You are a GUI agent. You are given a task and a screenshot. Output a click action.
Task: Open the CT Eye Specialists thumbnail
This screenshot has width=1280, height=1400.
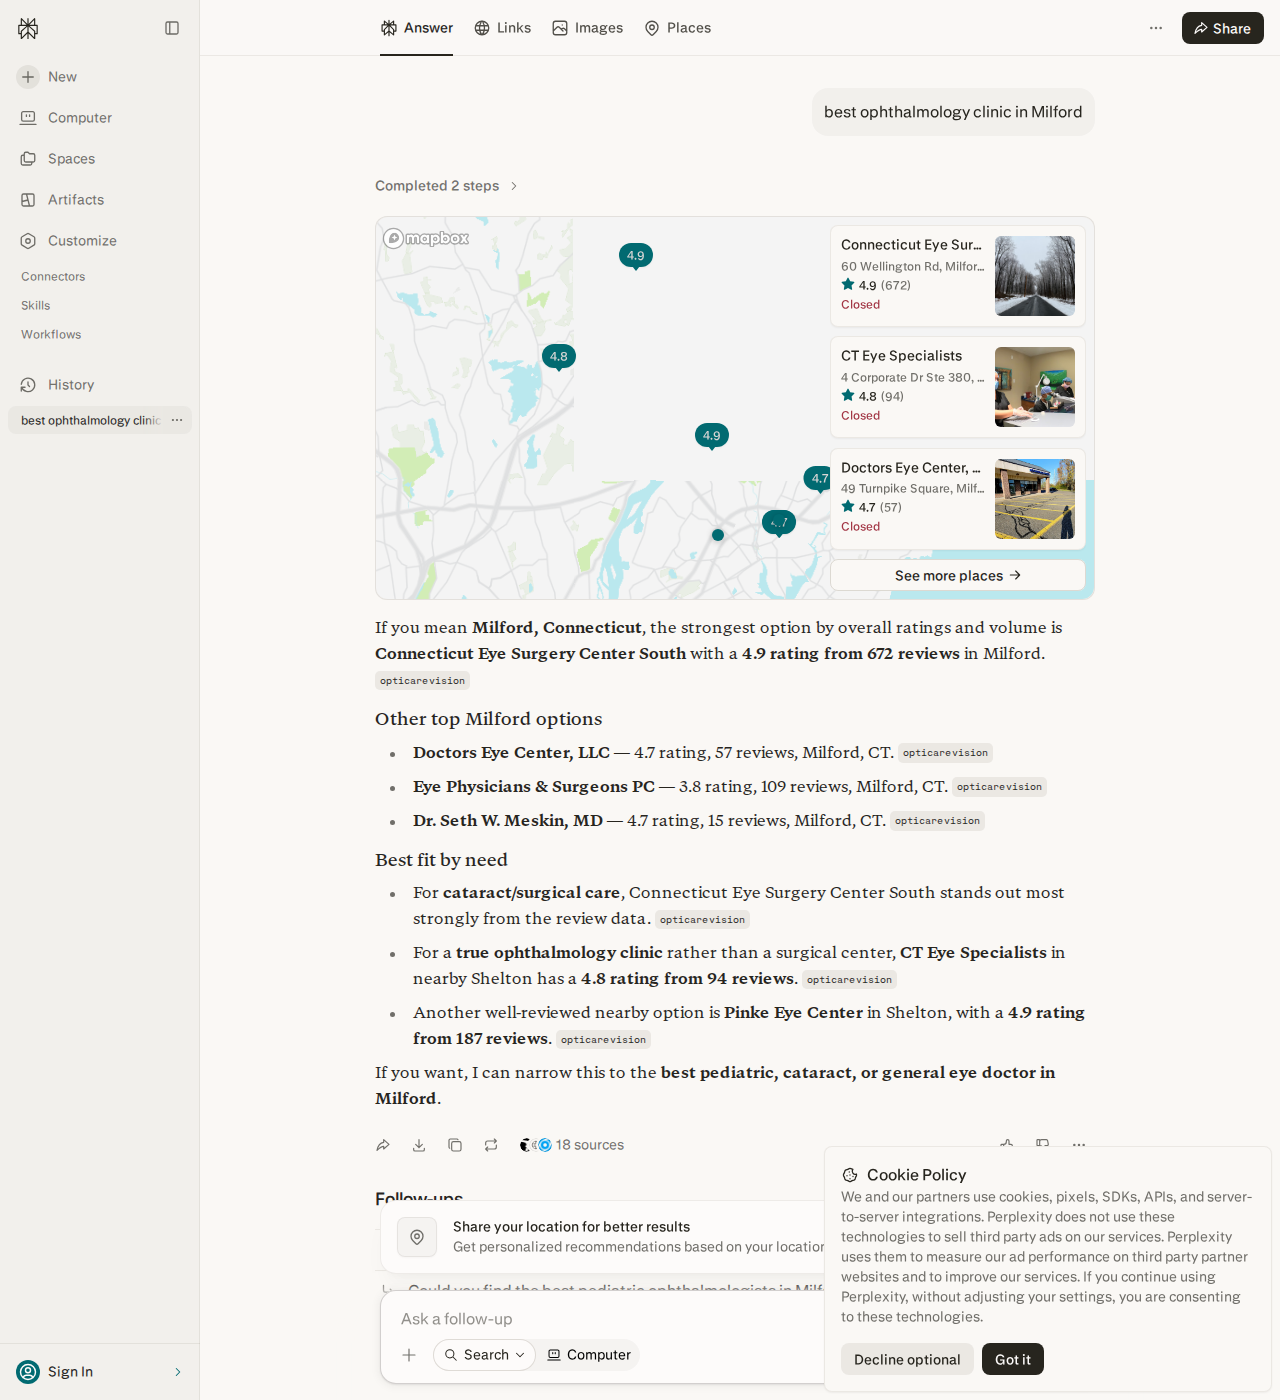click(x=1035, y=387)
